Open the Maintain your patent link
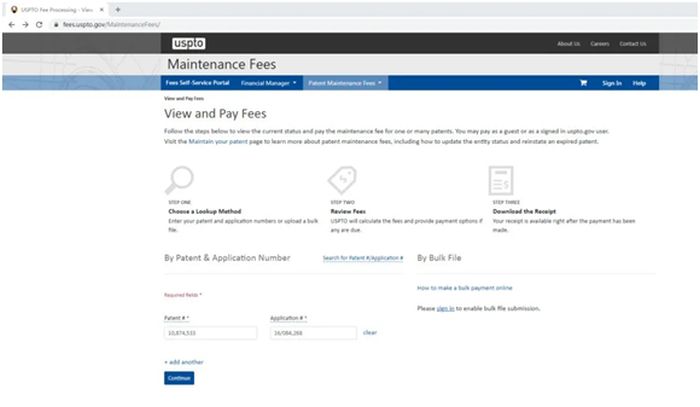This screenshot has width=700, height=407. (x=218, y=141)
